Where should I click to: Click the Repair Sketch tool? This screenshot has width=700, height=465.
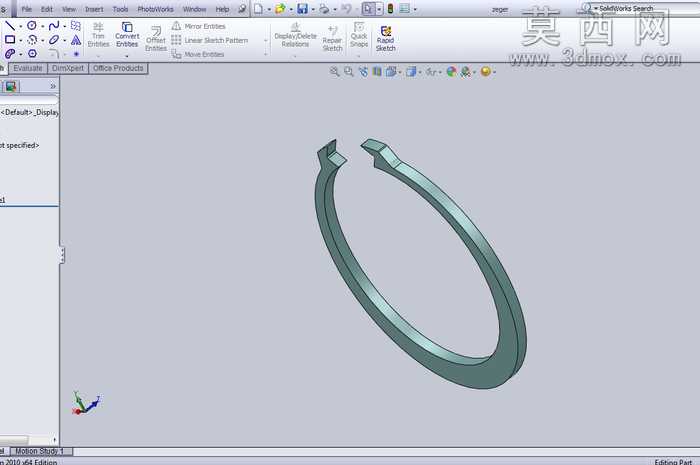332,38
